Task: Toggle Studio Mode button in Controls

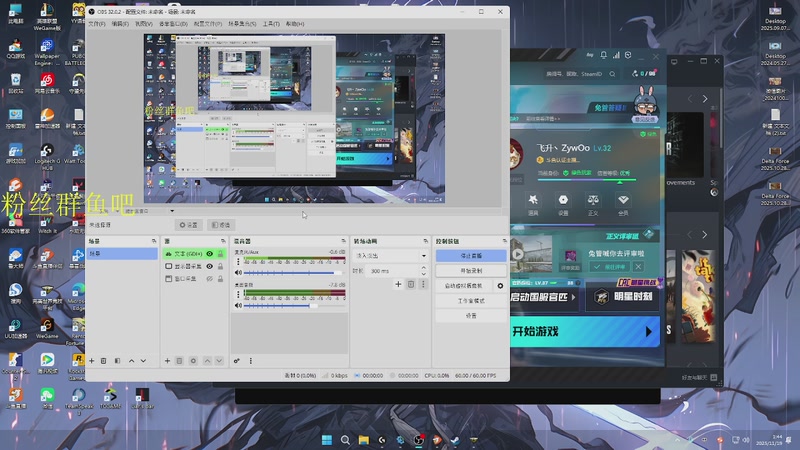Action: click(471, 301)
